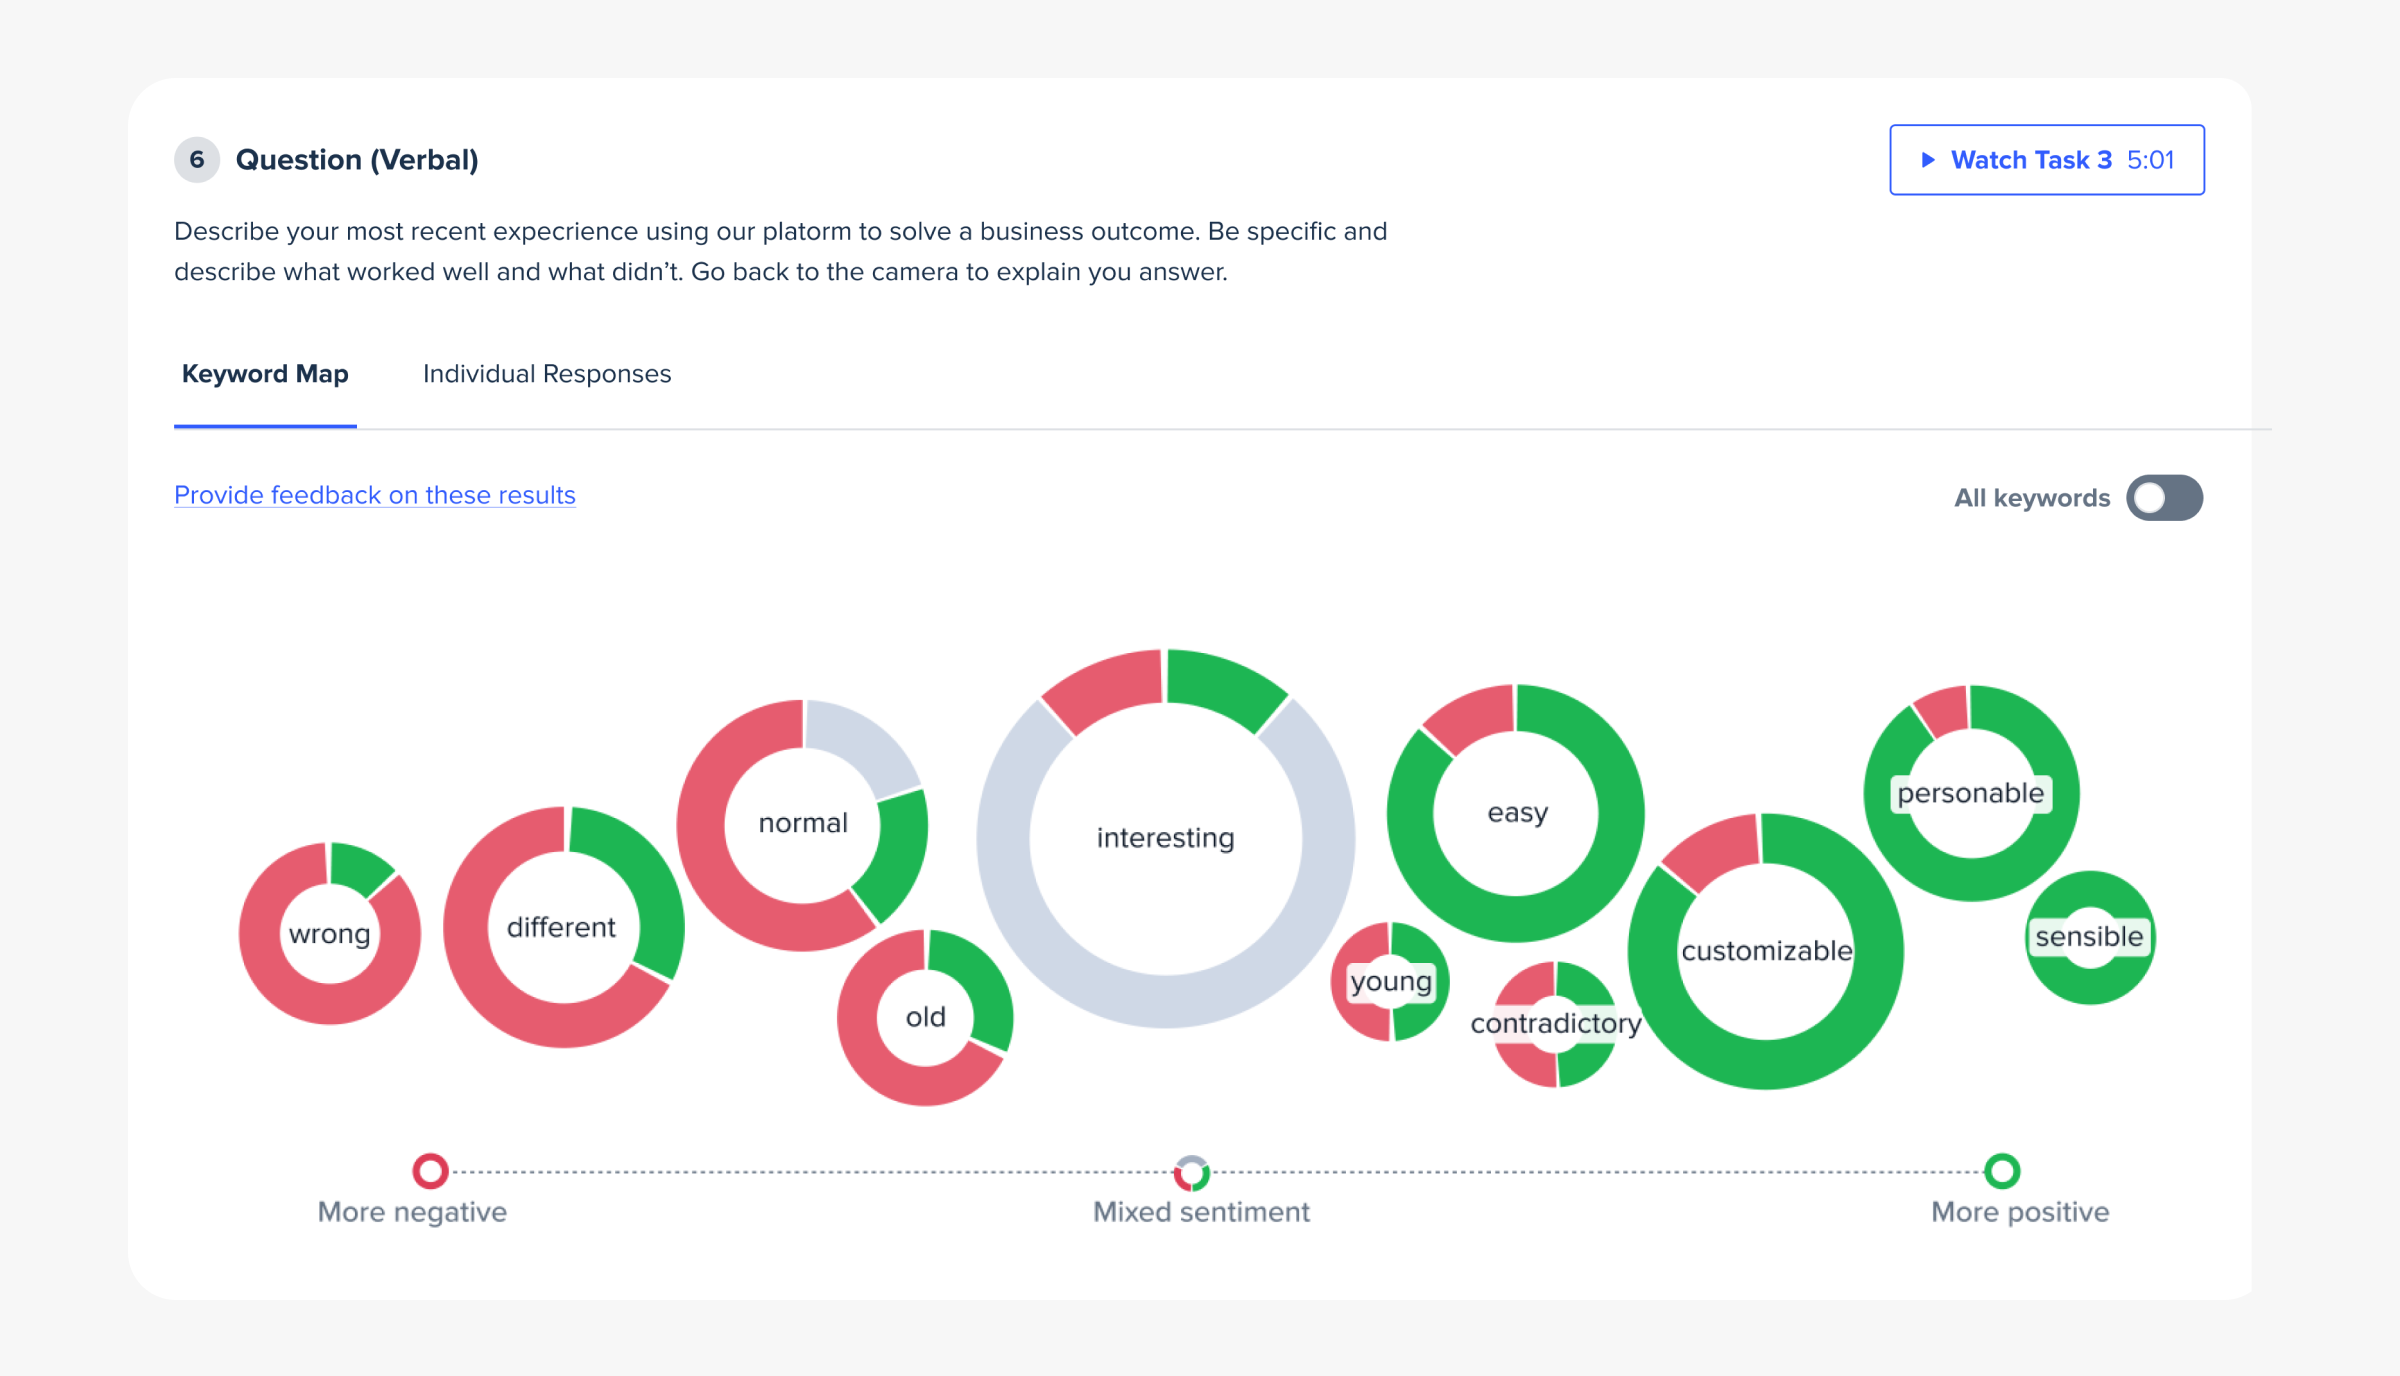Screen dimensions: 2400x1376
Task: Click the 'old' keyword donut
Action: click(925, 1016)
